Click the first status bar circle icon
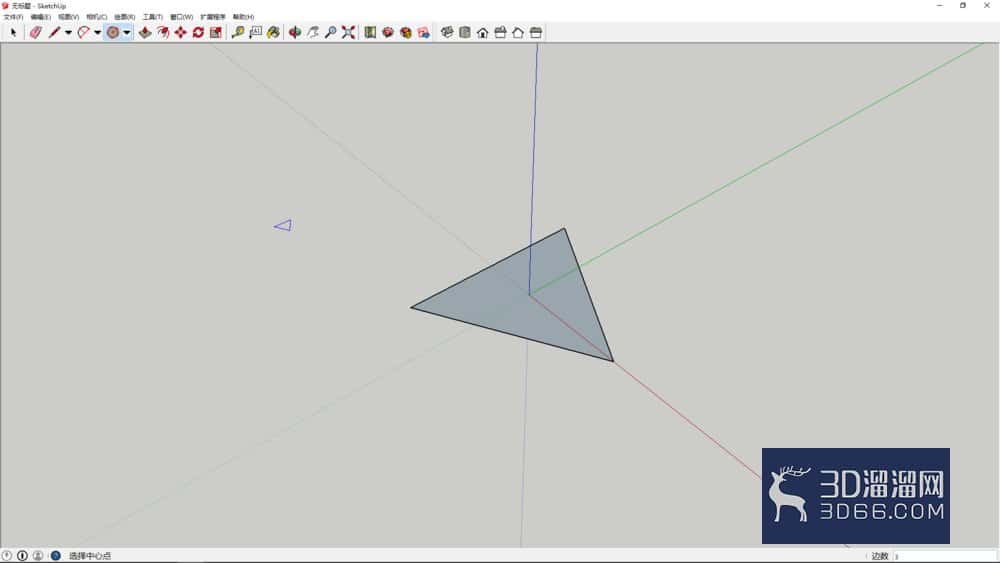Viewport: 1000px width, 563px height. [7, 556]
